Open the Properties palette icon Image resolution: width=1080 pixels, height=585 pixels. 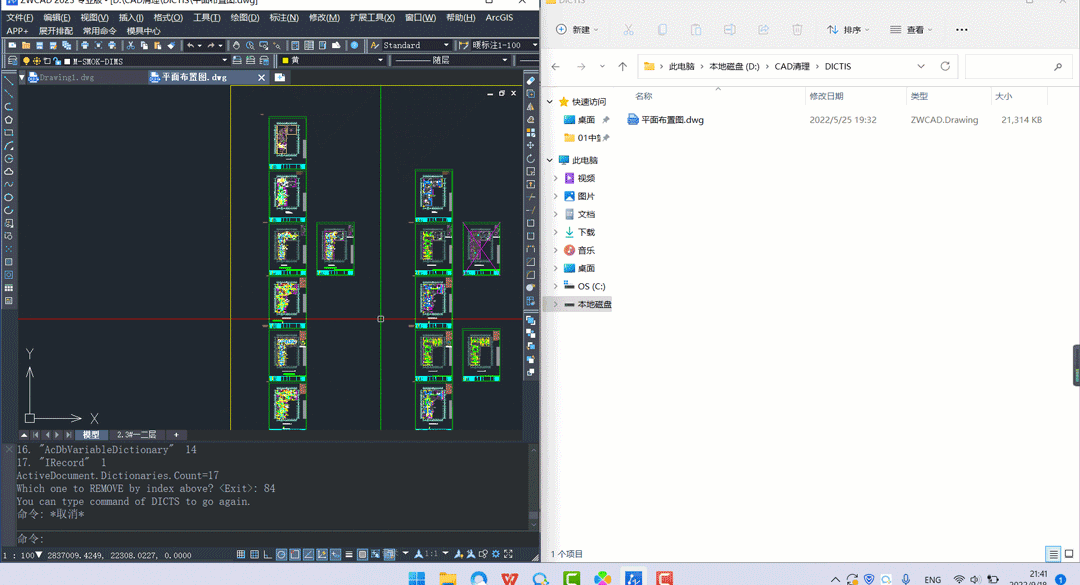pyautogui.click(x=295, y=45)
